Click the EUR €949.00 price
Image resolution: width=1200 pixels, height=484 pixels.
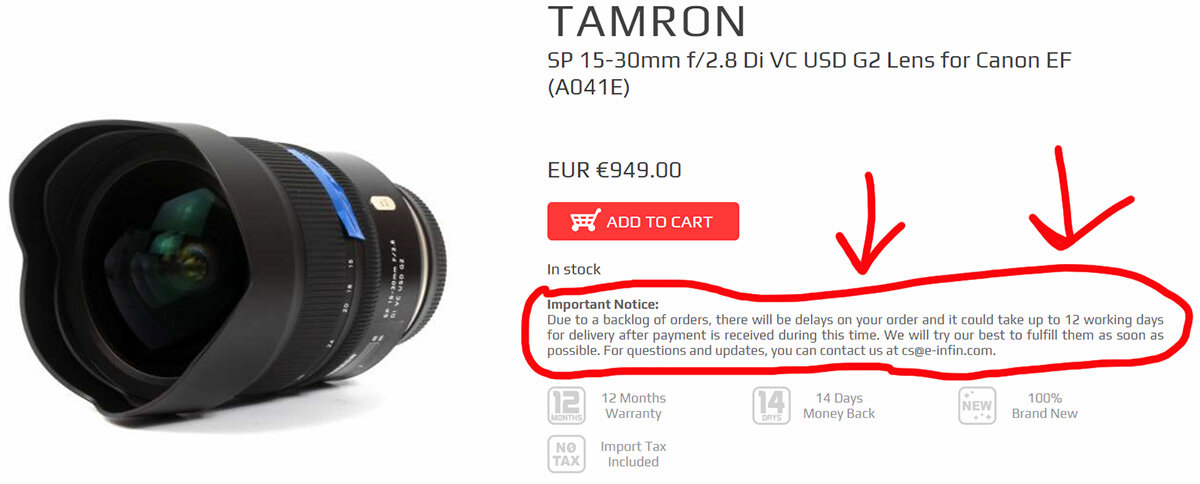pos(614,170)
